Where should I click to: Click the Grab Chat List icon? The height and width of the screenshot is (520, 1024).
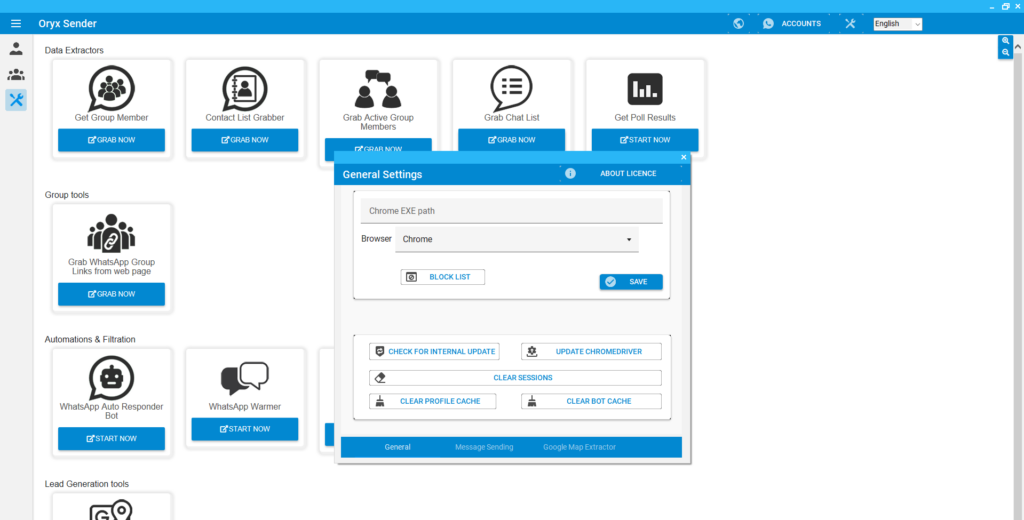point(511,88)
